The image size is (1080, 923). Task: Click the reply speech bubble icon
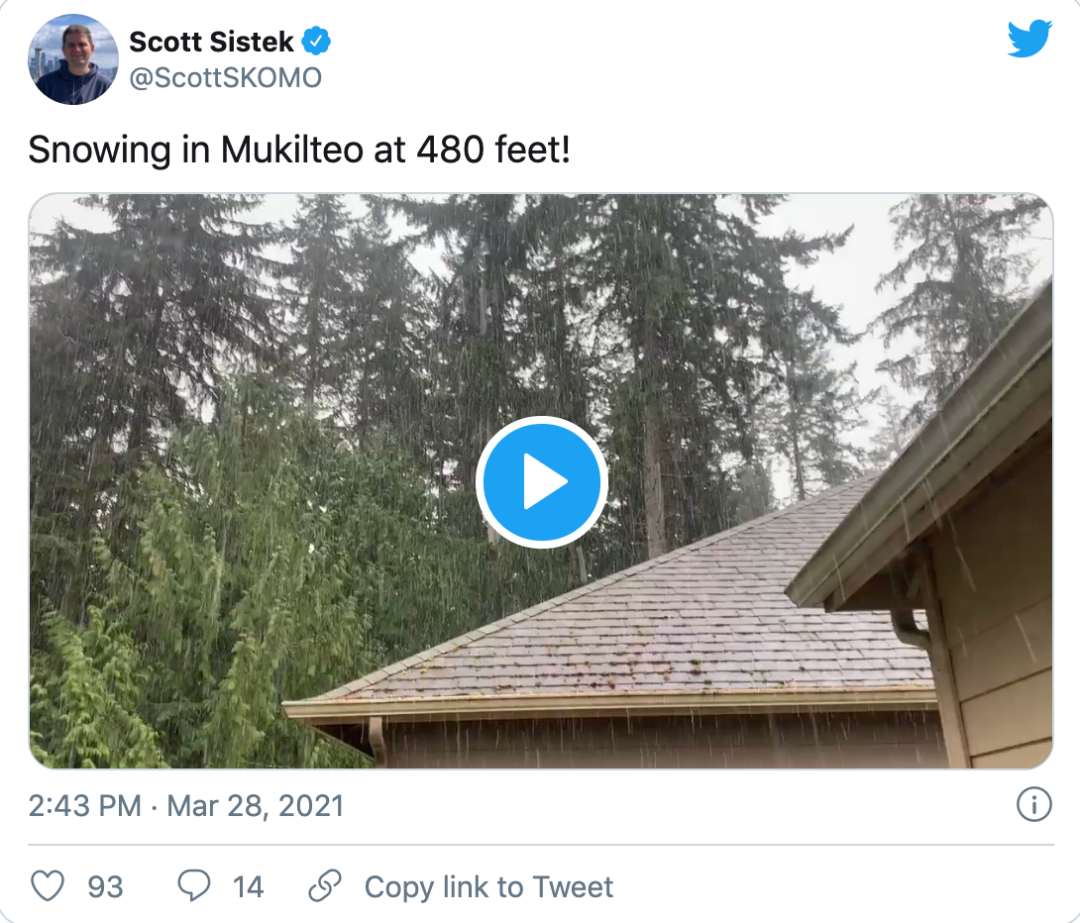[x=193, y=886]
